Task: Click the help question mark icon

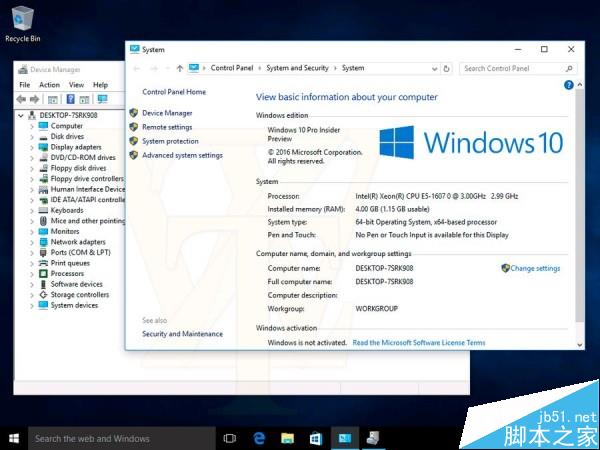Action: (x=568, y=86)
